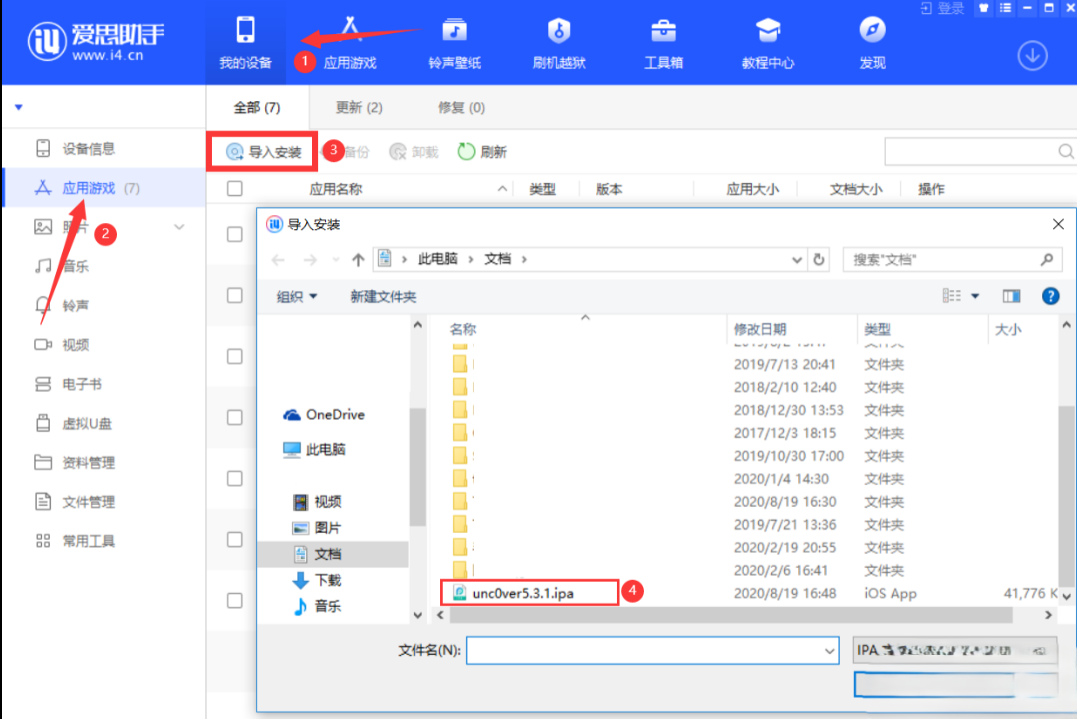Image resolution: width=1077 pixels, height=719 pixels.
Task: Open the Apps & Games (应用游戏) top tab
Action: point(350,43)
